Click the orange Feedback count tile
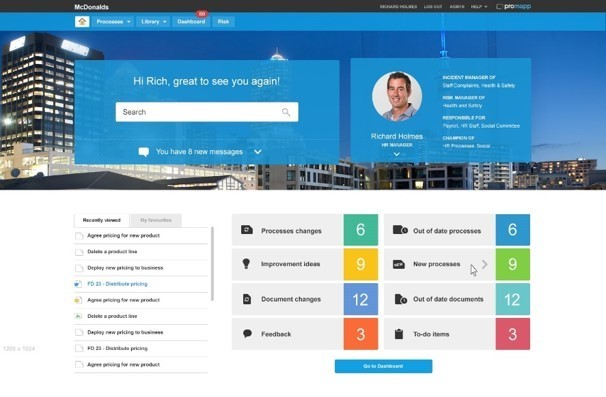 [x=361, y=334]
